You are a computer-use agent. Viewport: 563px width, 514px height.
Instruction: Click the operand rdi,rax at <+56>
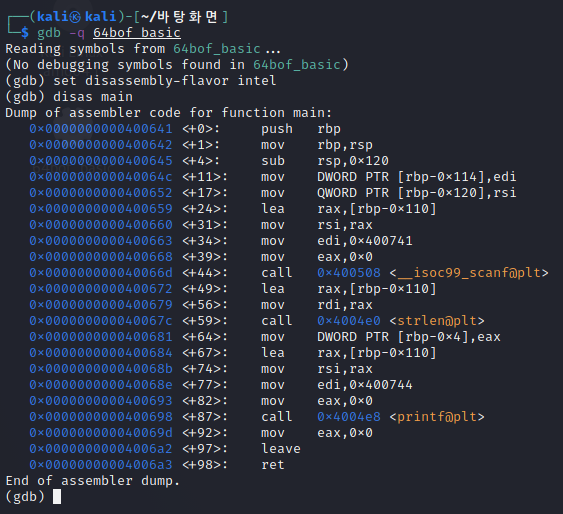click(x=345, y=305)
